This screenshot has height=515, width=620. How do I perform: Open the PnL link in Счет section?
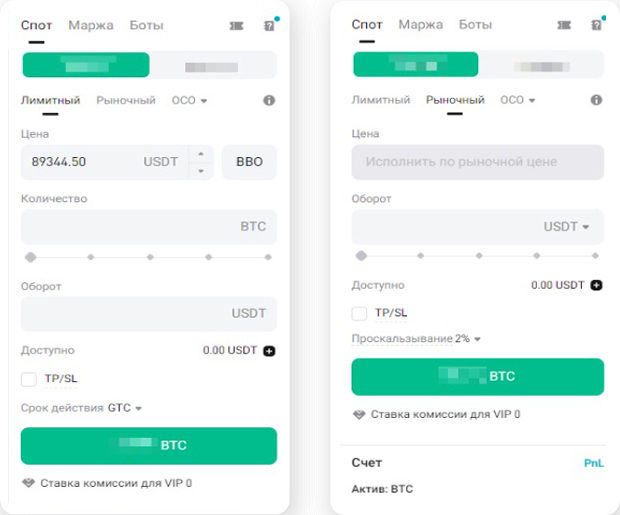click(594, 464)
